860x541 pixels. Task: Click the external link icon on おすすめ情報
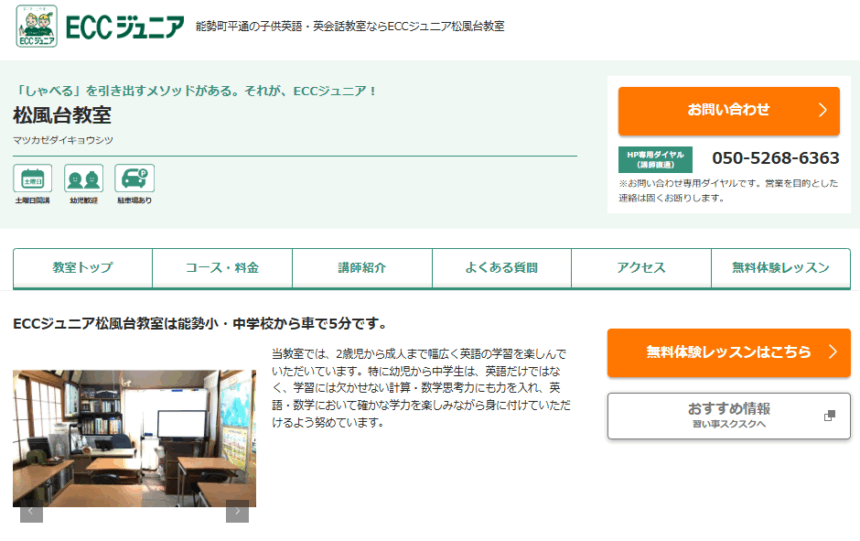[829, 416]
